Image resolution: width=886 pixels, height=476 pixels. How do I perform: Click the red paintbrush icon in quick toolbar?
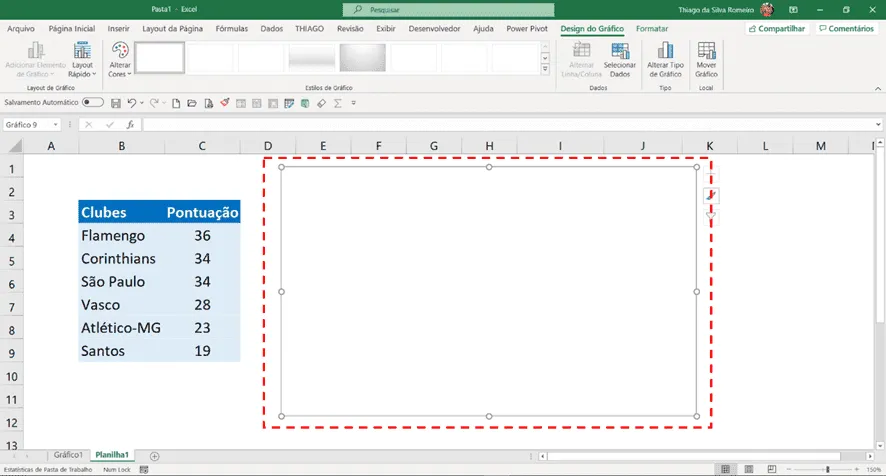(225, 103)
